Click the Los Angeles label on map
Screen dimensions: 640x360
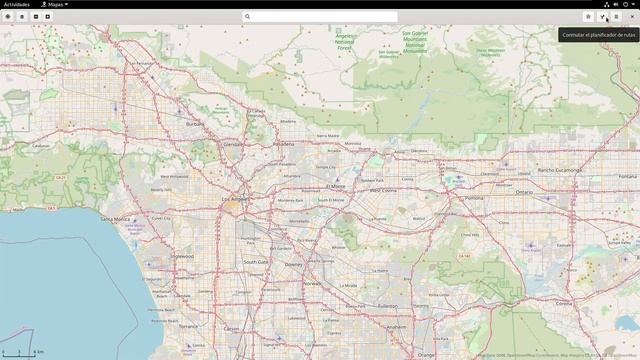click(234, 199)
